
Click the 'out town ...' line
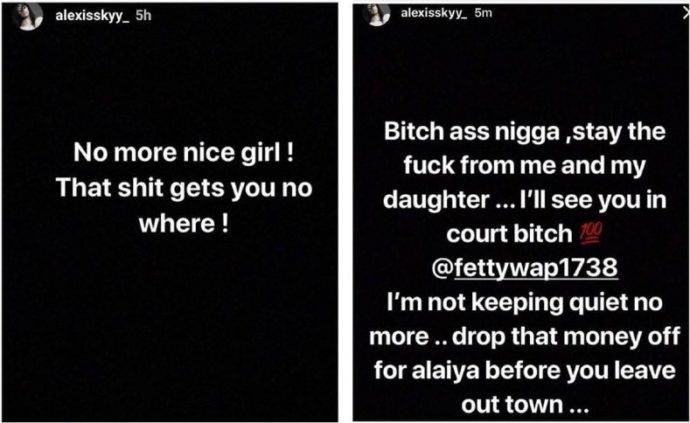pos(525,405)
